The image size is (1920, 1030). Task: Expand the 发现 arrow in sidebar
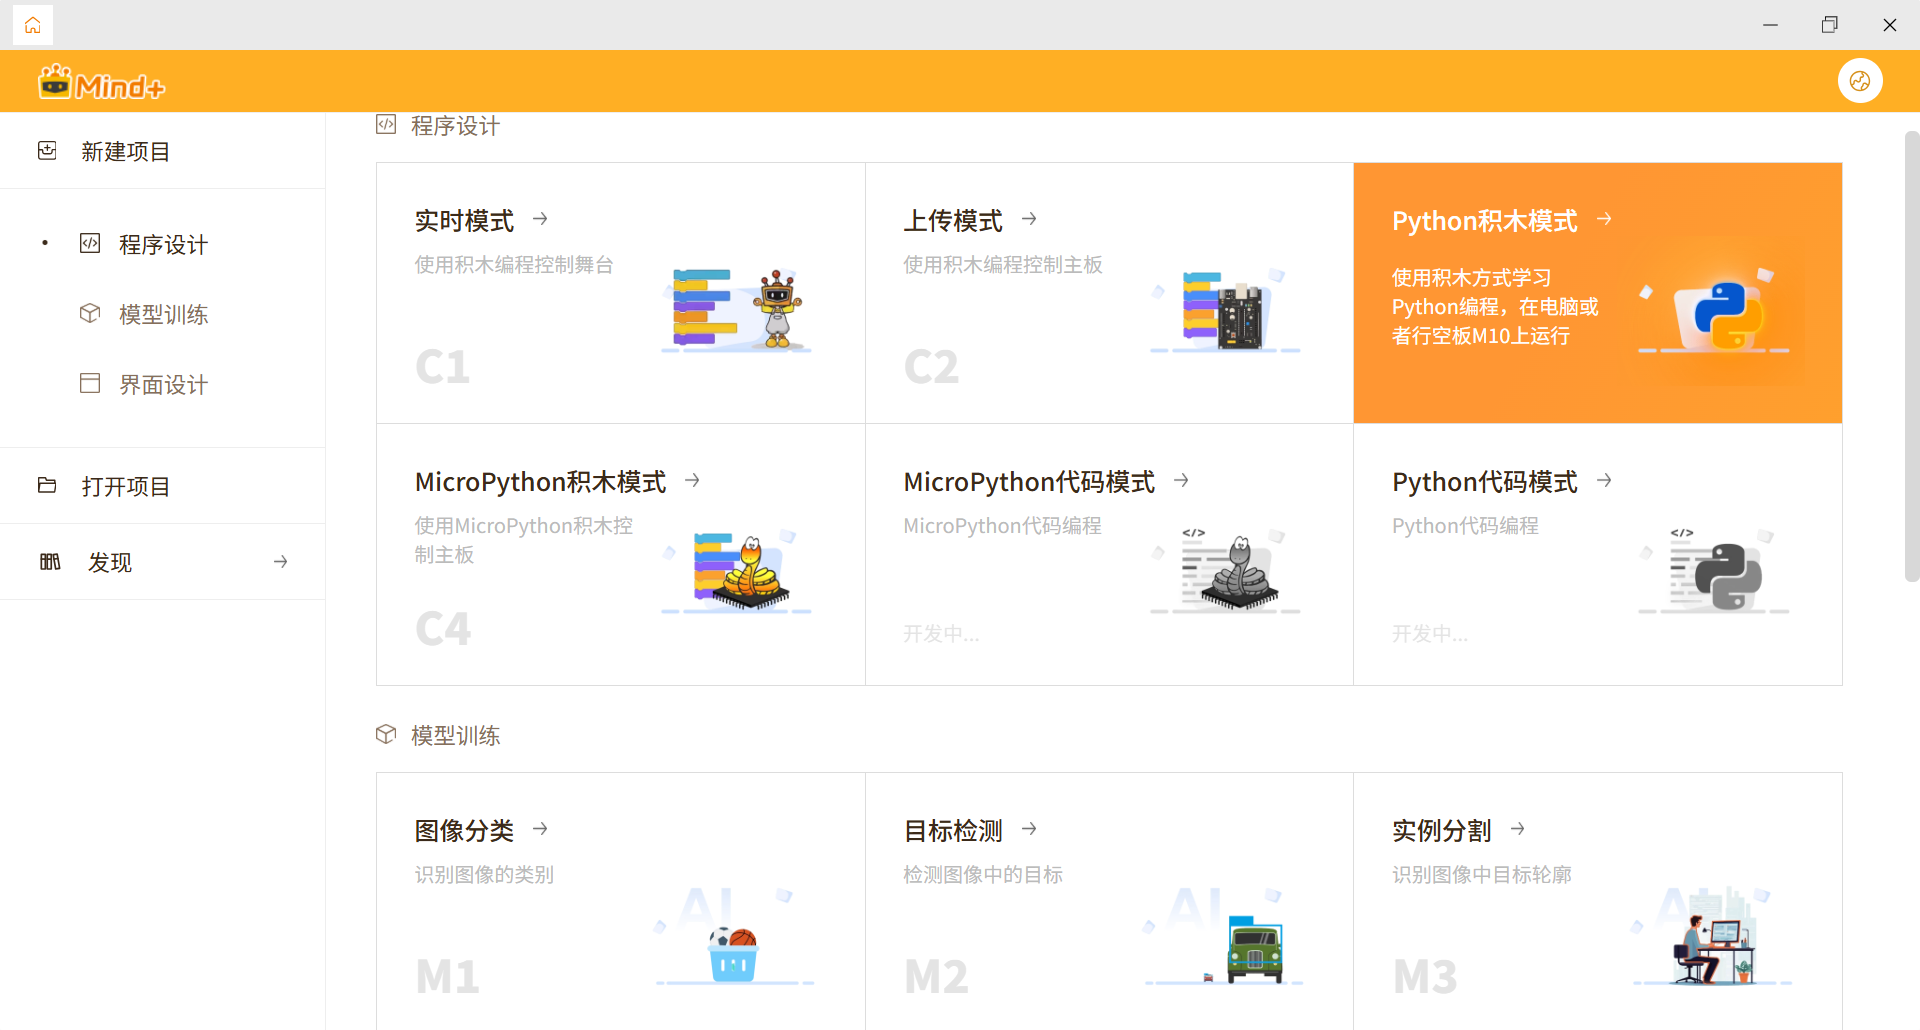point(281,562)
